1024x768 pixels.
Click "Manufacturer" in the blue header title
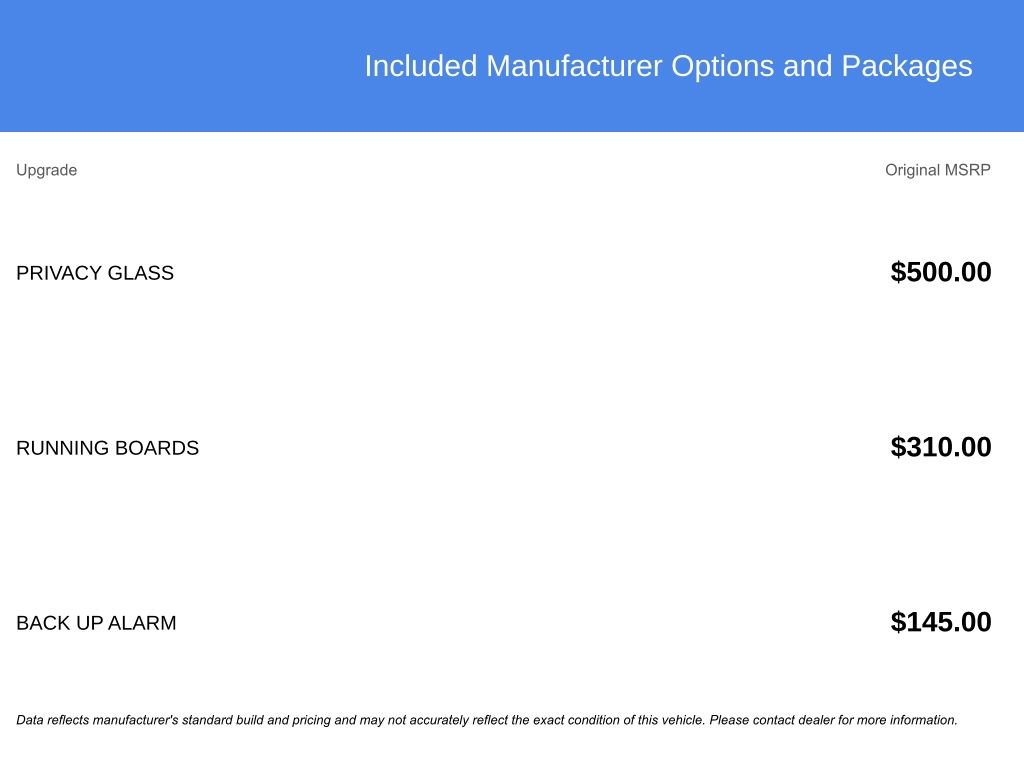(x=574, y=66)
